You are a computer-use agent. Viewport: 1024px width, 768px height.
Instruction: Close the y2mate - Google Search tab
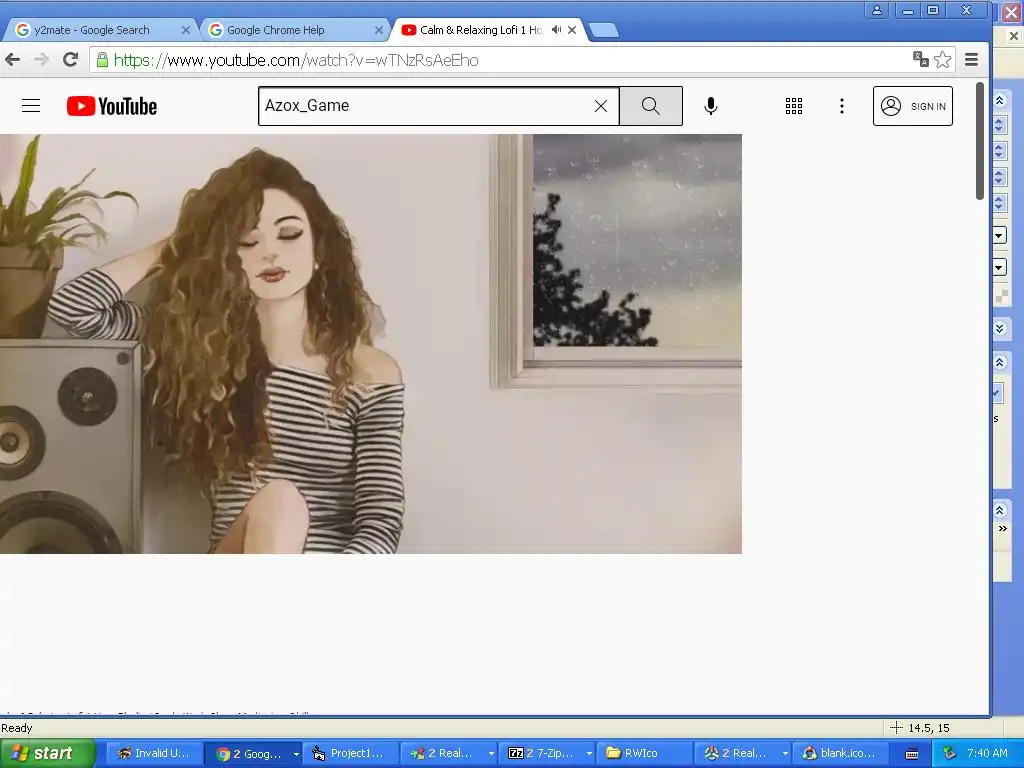185,30
